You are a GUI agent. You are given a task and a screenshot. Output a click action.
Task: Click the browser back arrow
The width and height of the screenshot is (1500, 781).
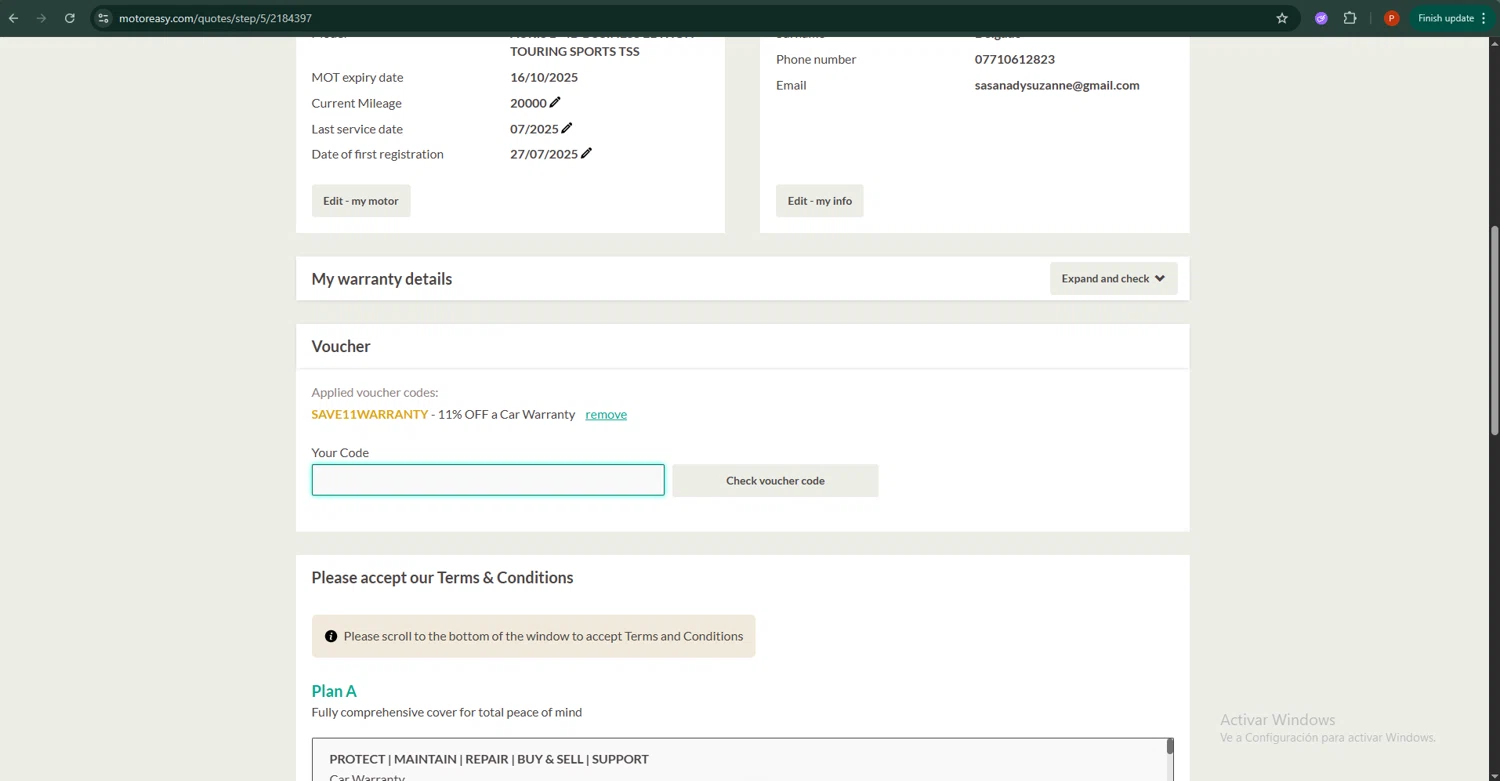click(x=14, y=18)
